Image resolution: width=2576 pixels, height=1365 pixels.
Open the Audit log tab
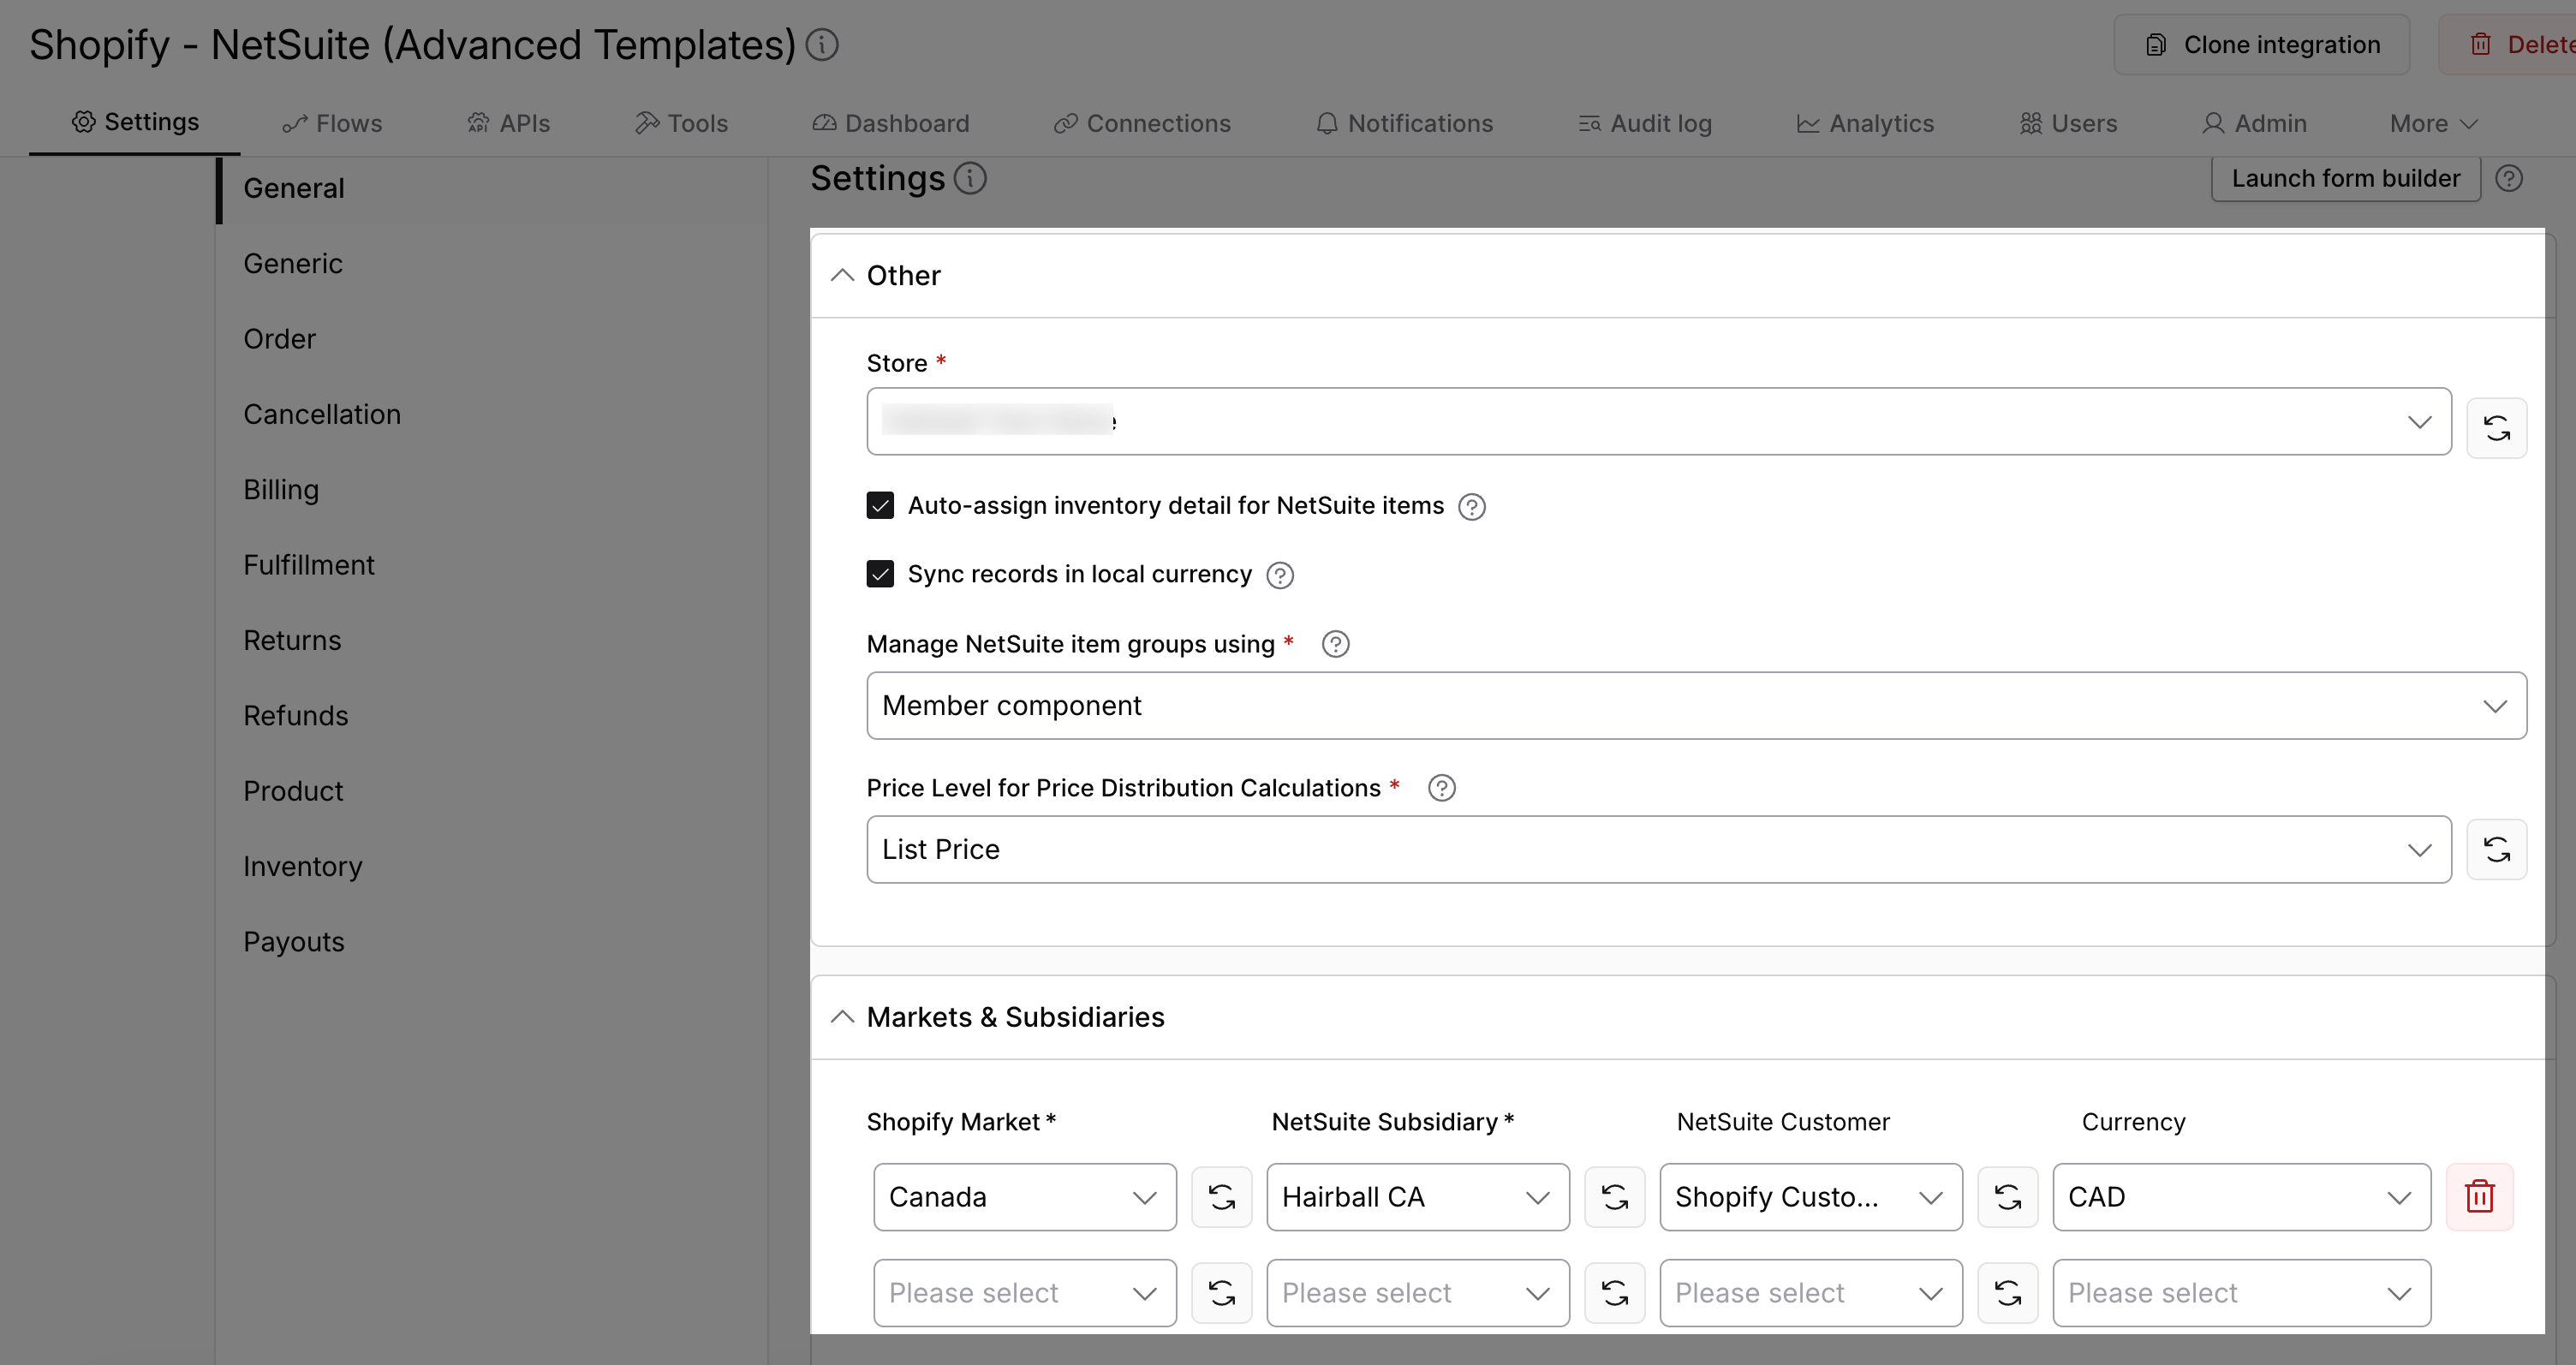[x=1645, y=124]
